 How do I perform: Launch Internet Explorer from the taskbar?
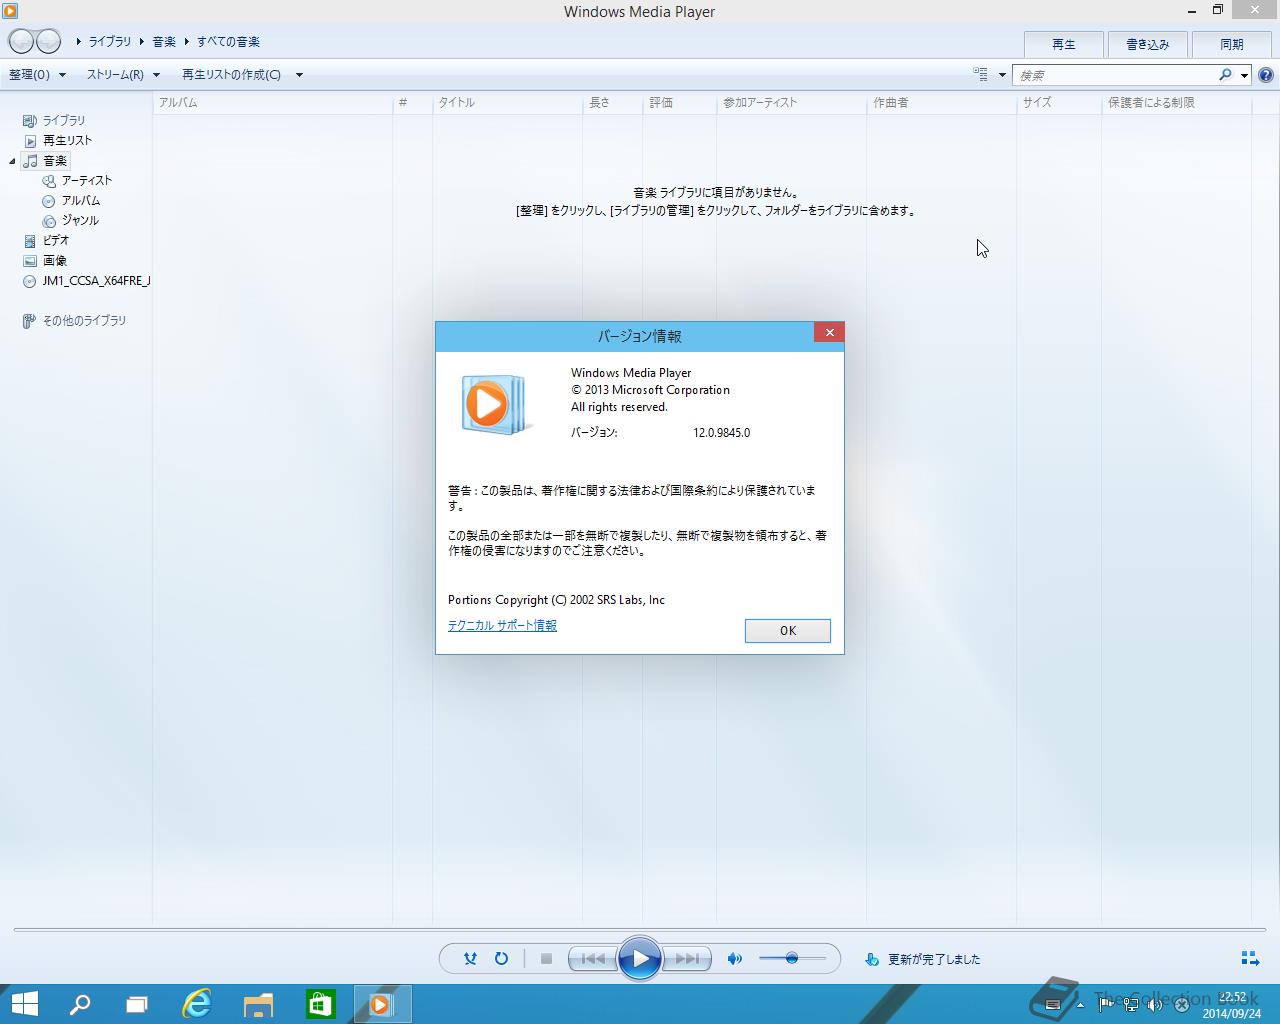click(197, 1004)
